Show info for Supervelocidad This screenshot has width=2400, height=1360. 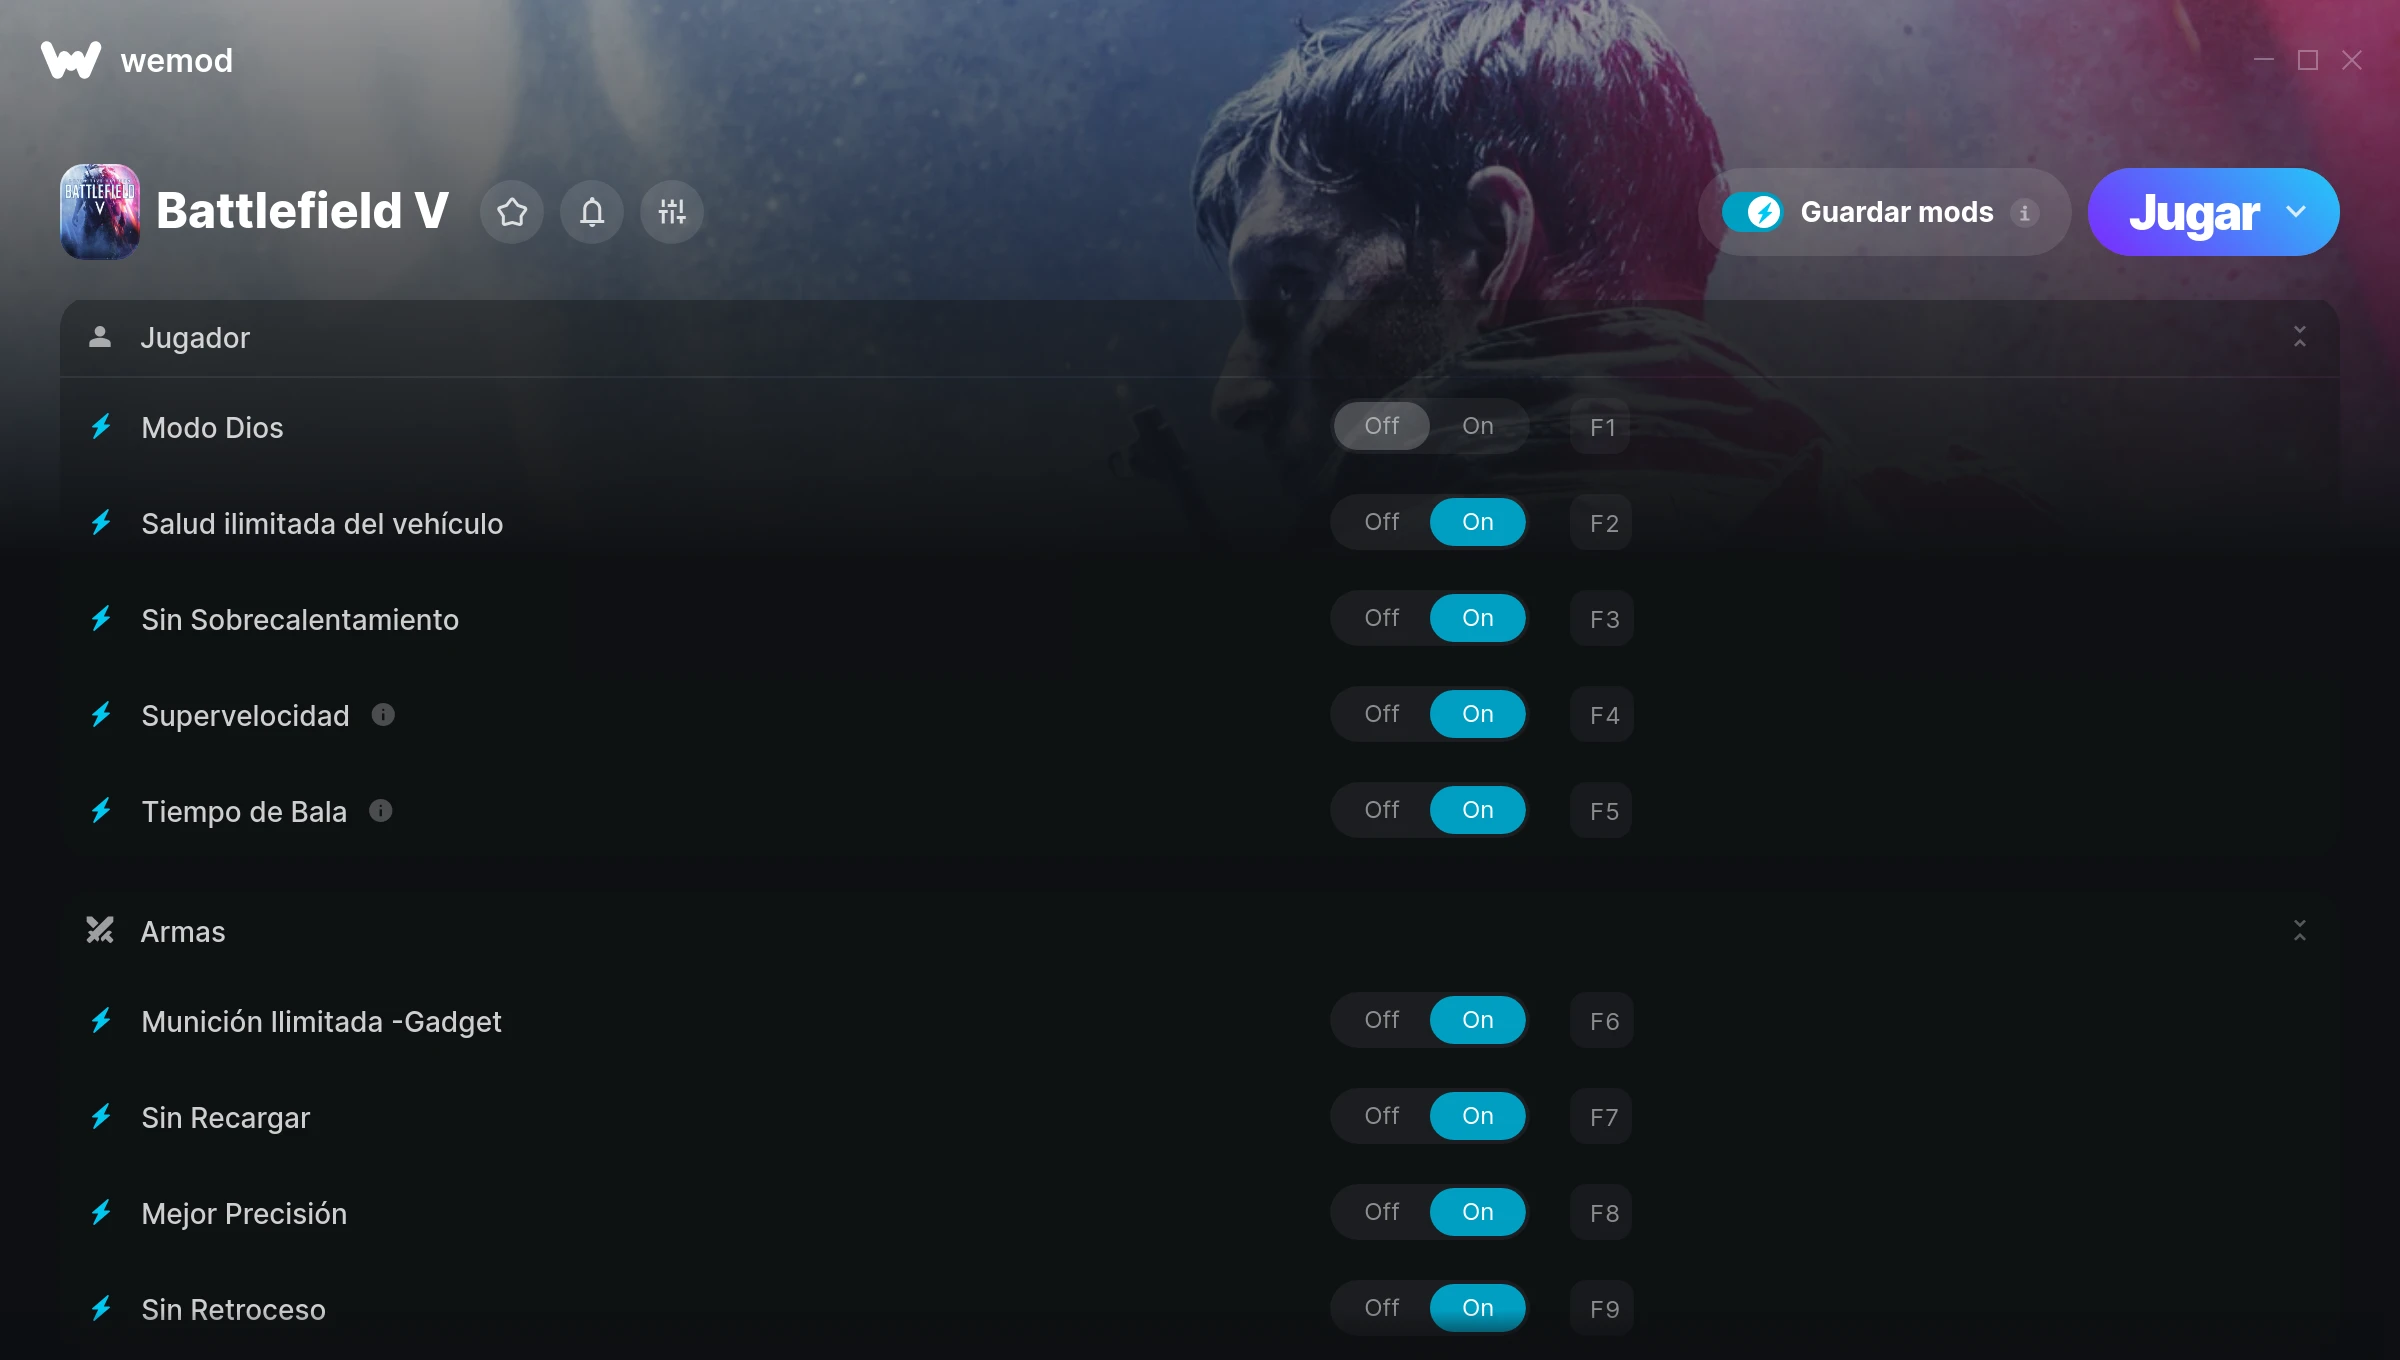point(383,714)
